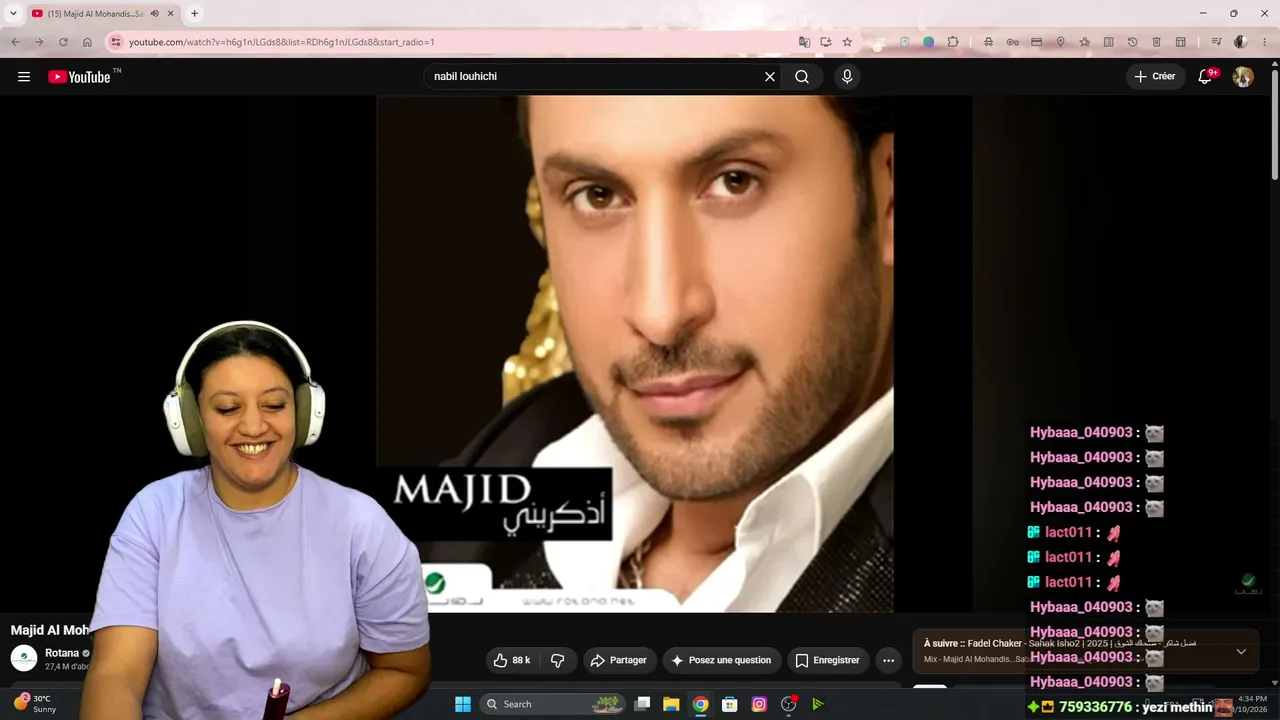
Task: Go forward with the browser arrow
Action: [x=39, y=42]
